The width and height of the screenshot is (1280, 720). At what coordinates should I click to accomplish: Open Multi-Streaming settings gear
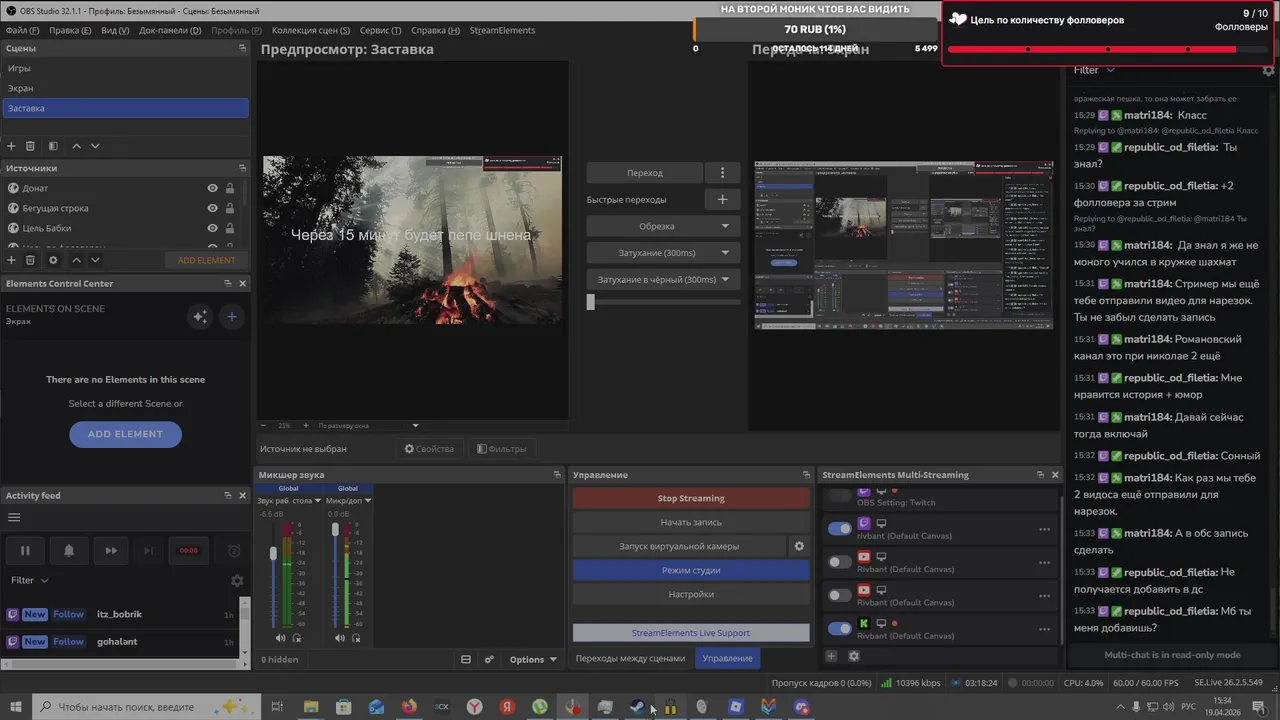[x=854, y=656]
